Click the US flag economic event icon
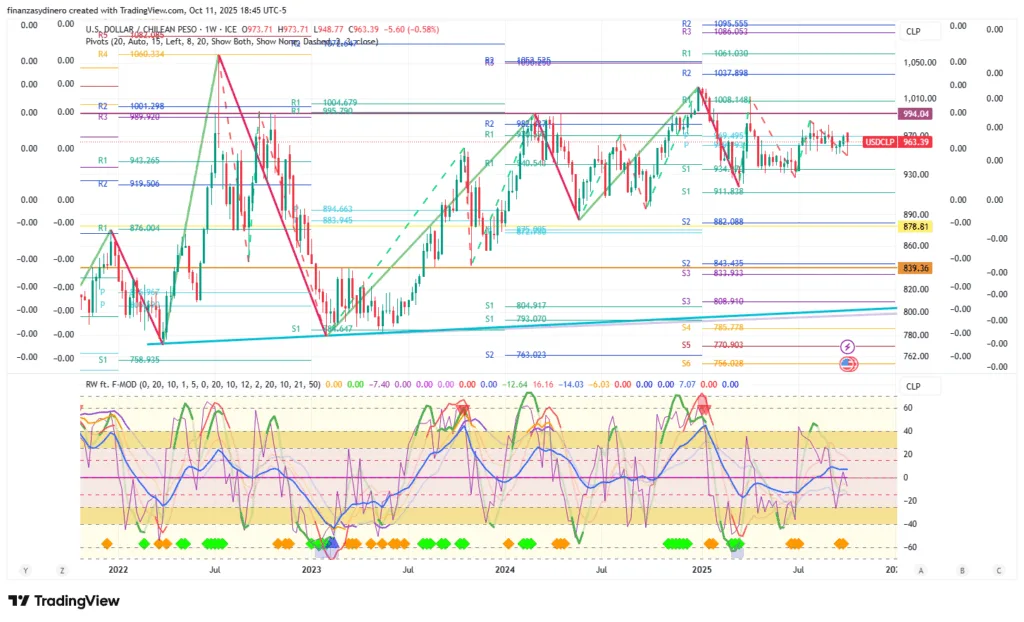The image size is (1024, 622). tap(847, 363)
